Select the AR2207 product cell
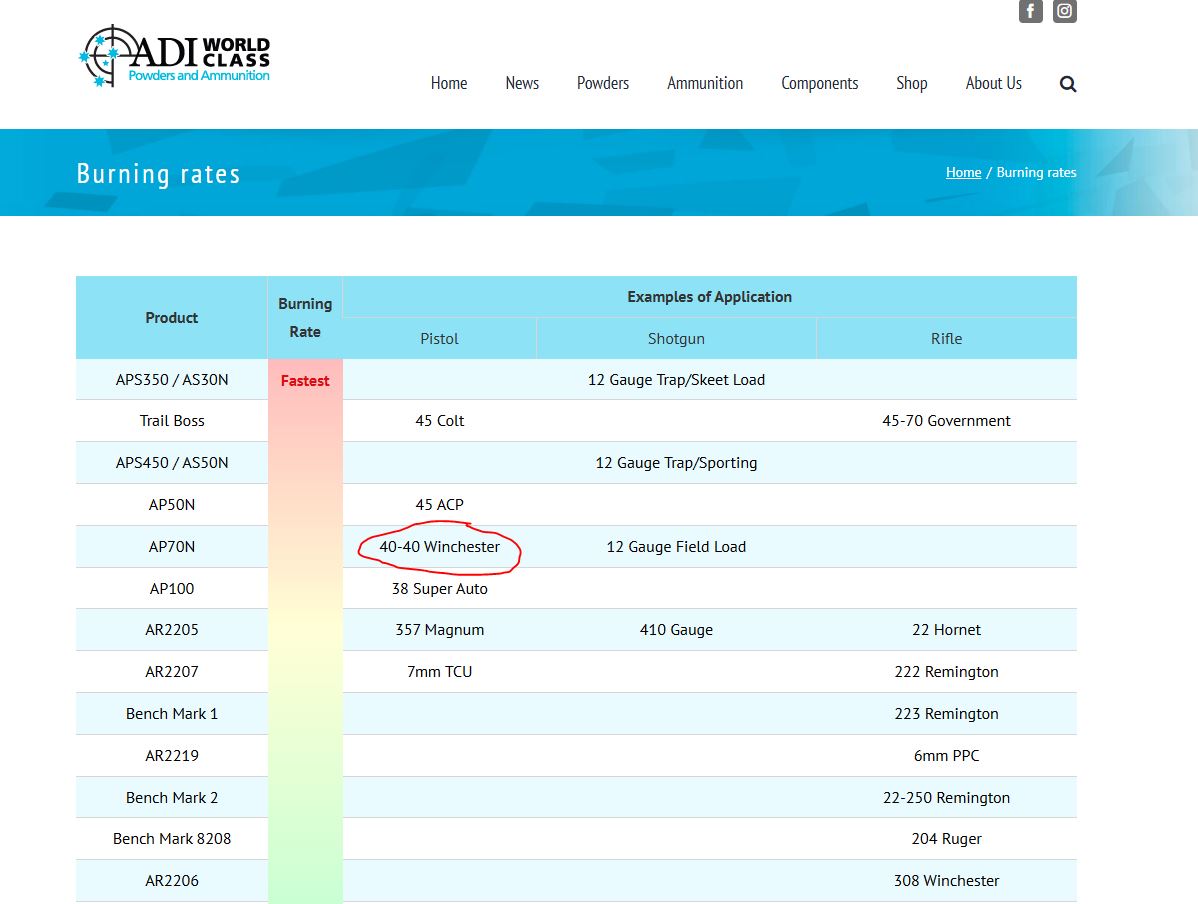The width and height of the screenshot is (1198, 904). (172, 672)
